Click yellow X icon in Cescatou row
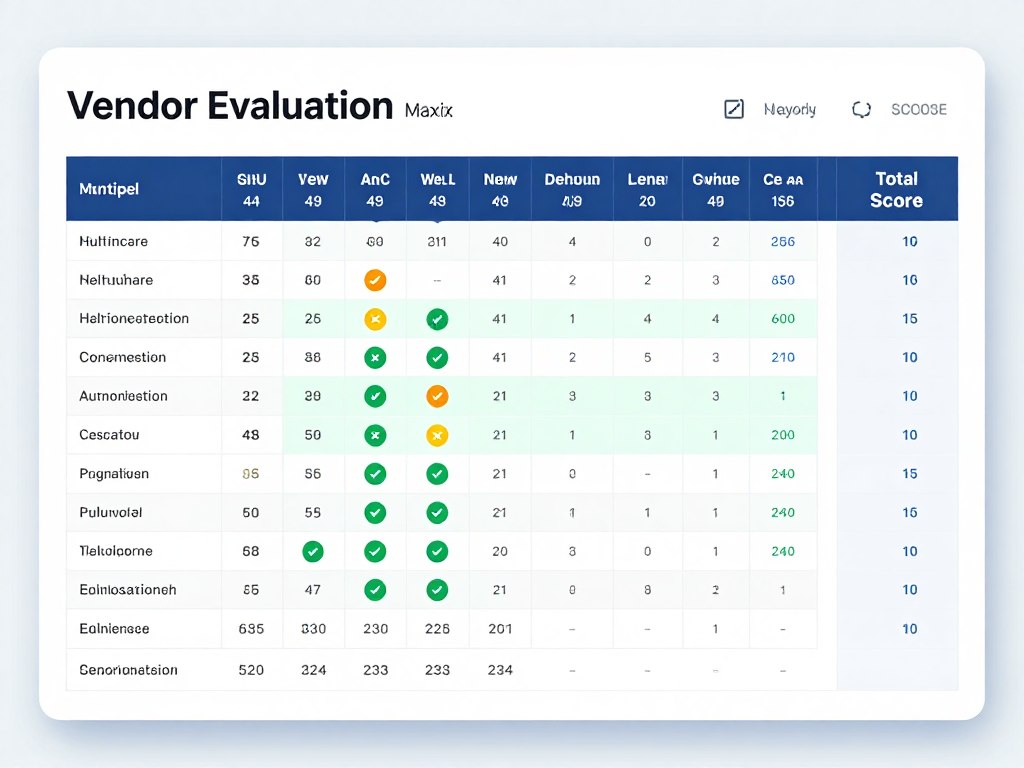The image size is (1024, 768). (x=437, y=436)
